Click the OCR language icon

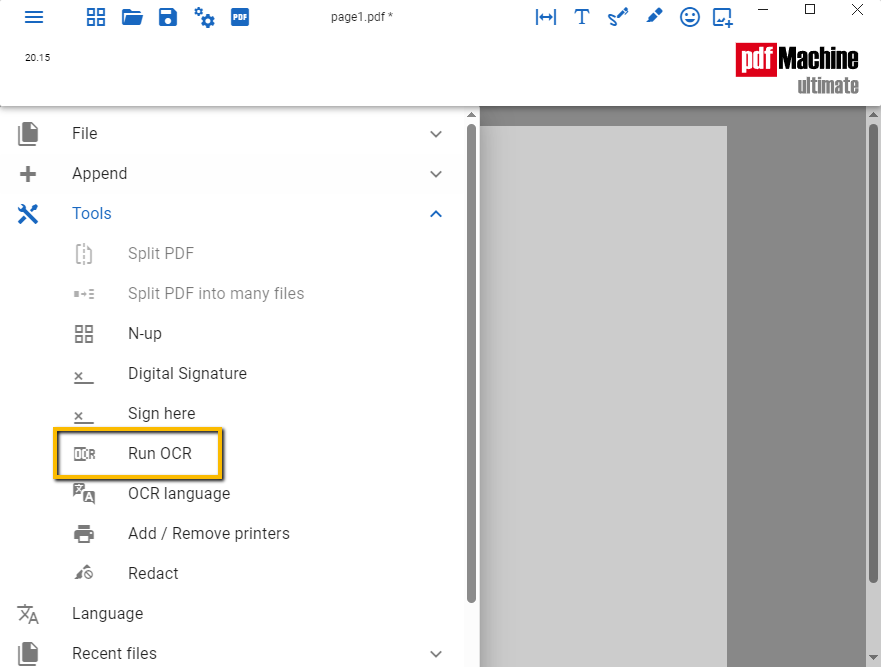pos(84,493)
